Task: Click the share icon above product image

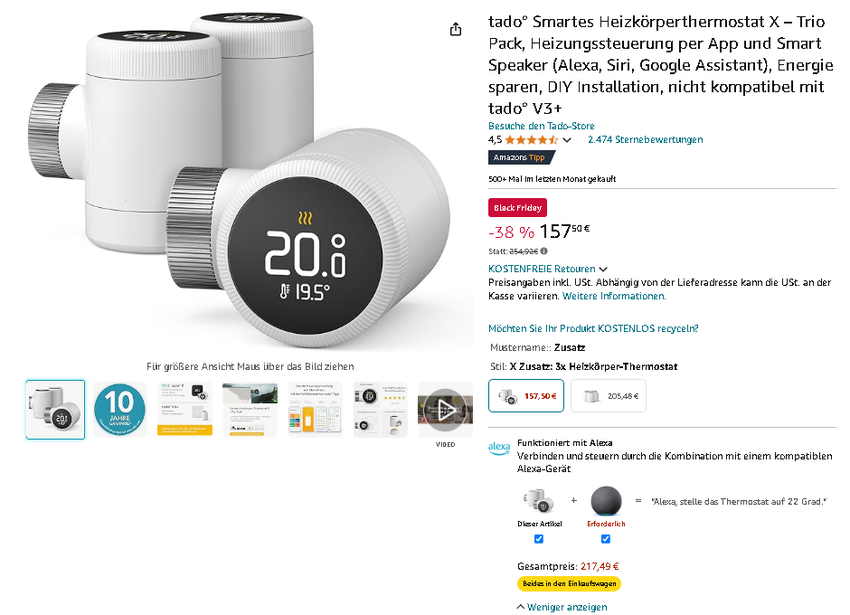Action: click(x=455, y=29)
